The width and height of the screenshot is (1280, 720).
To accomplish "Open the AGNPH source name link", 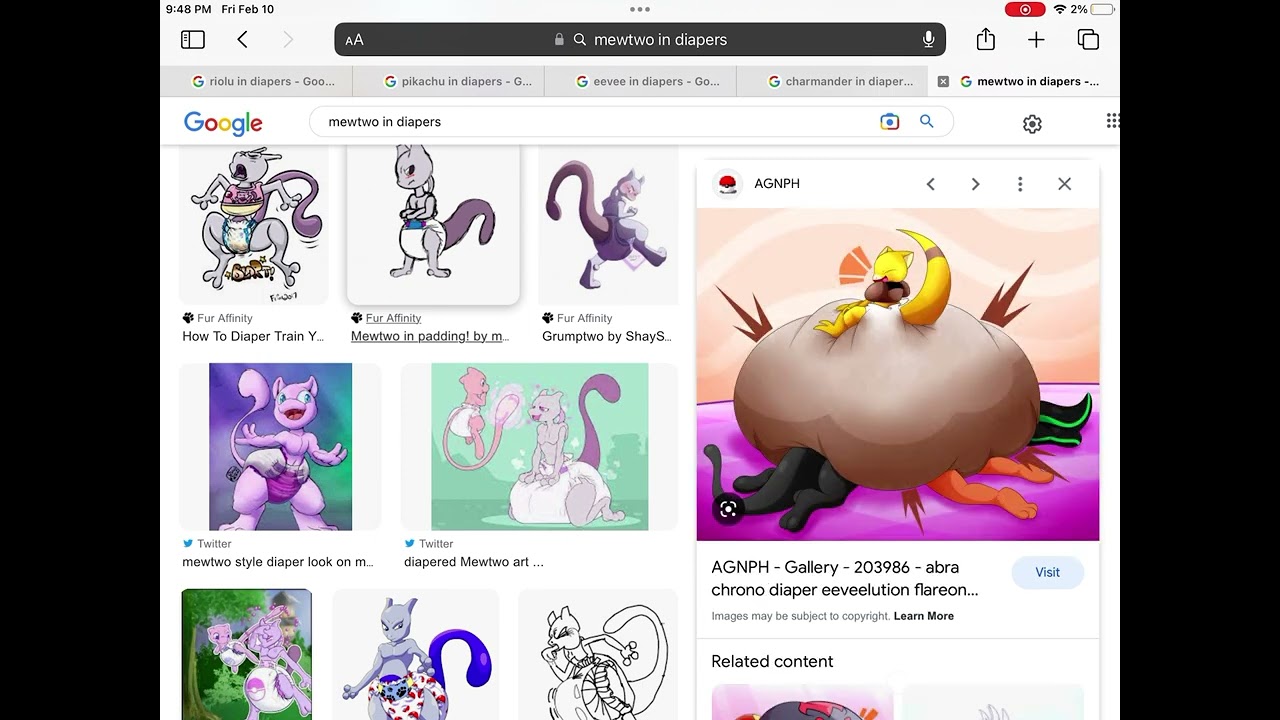I will point(777,184).
